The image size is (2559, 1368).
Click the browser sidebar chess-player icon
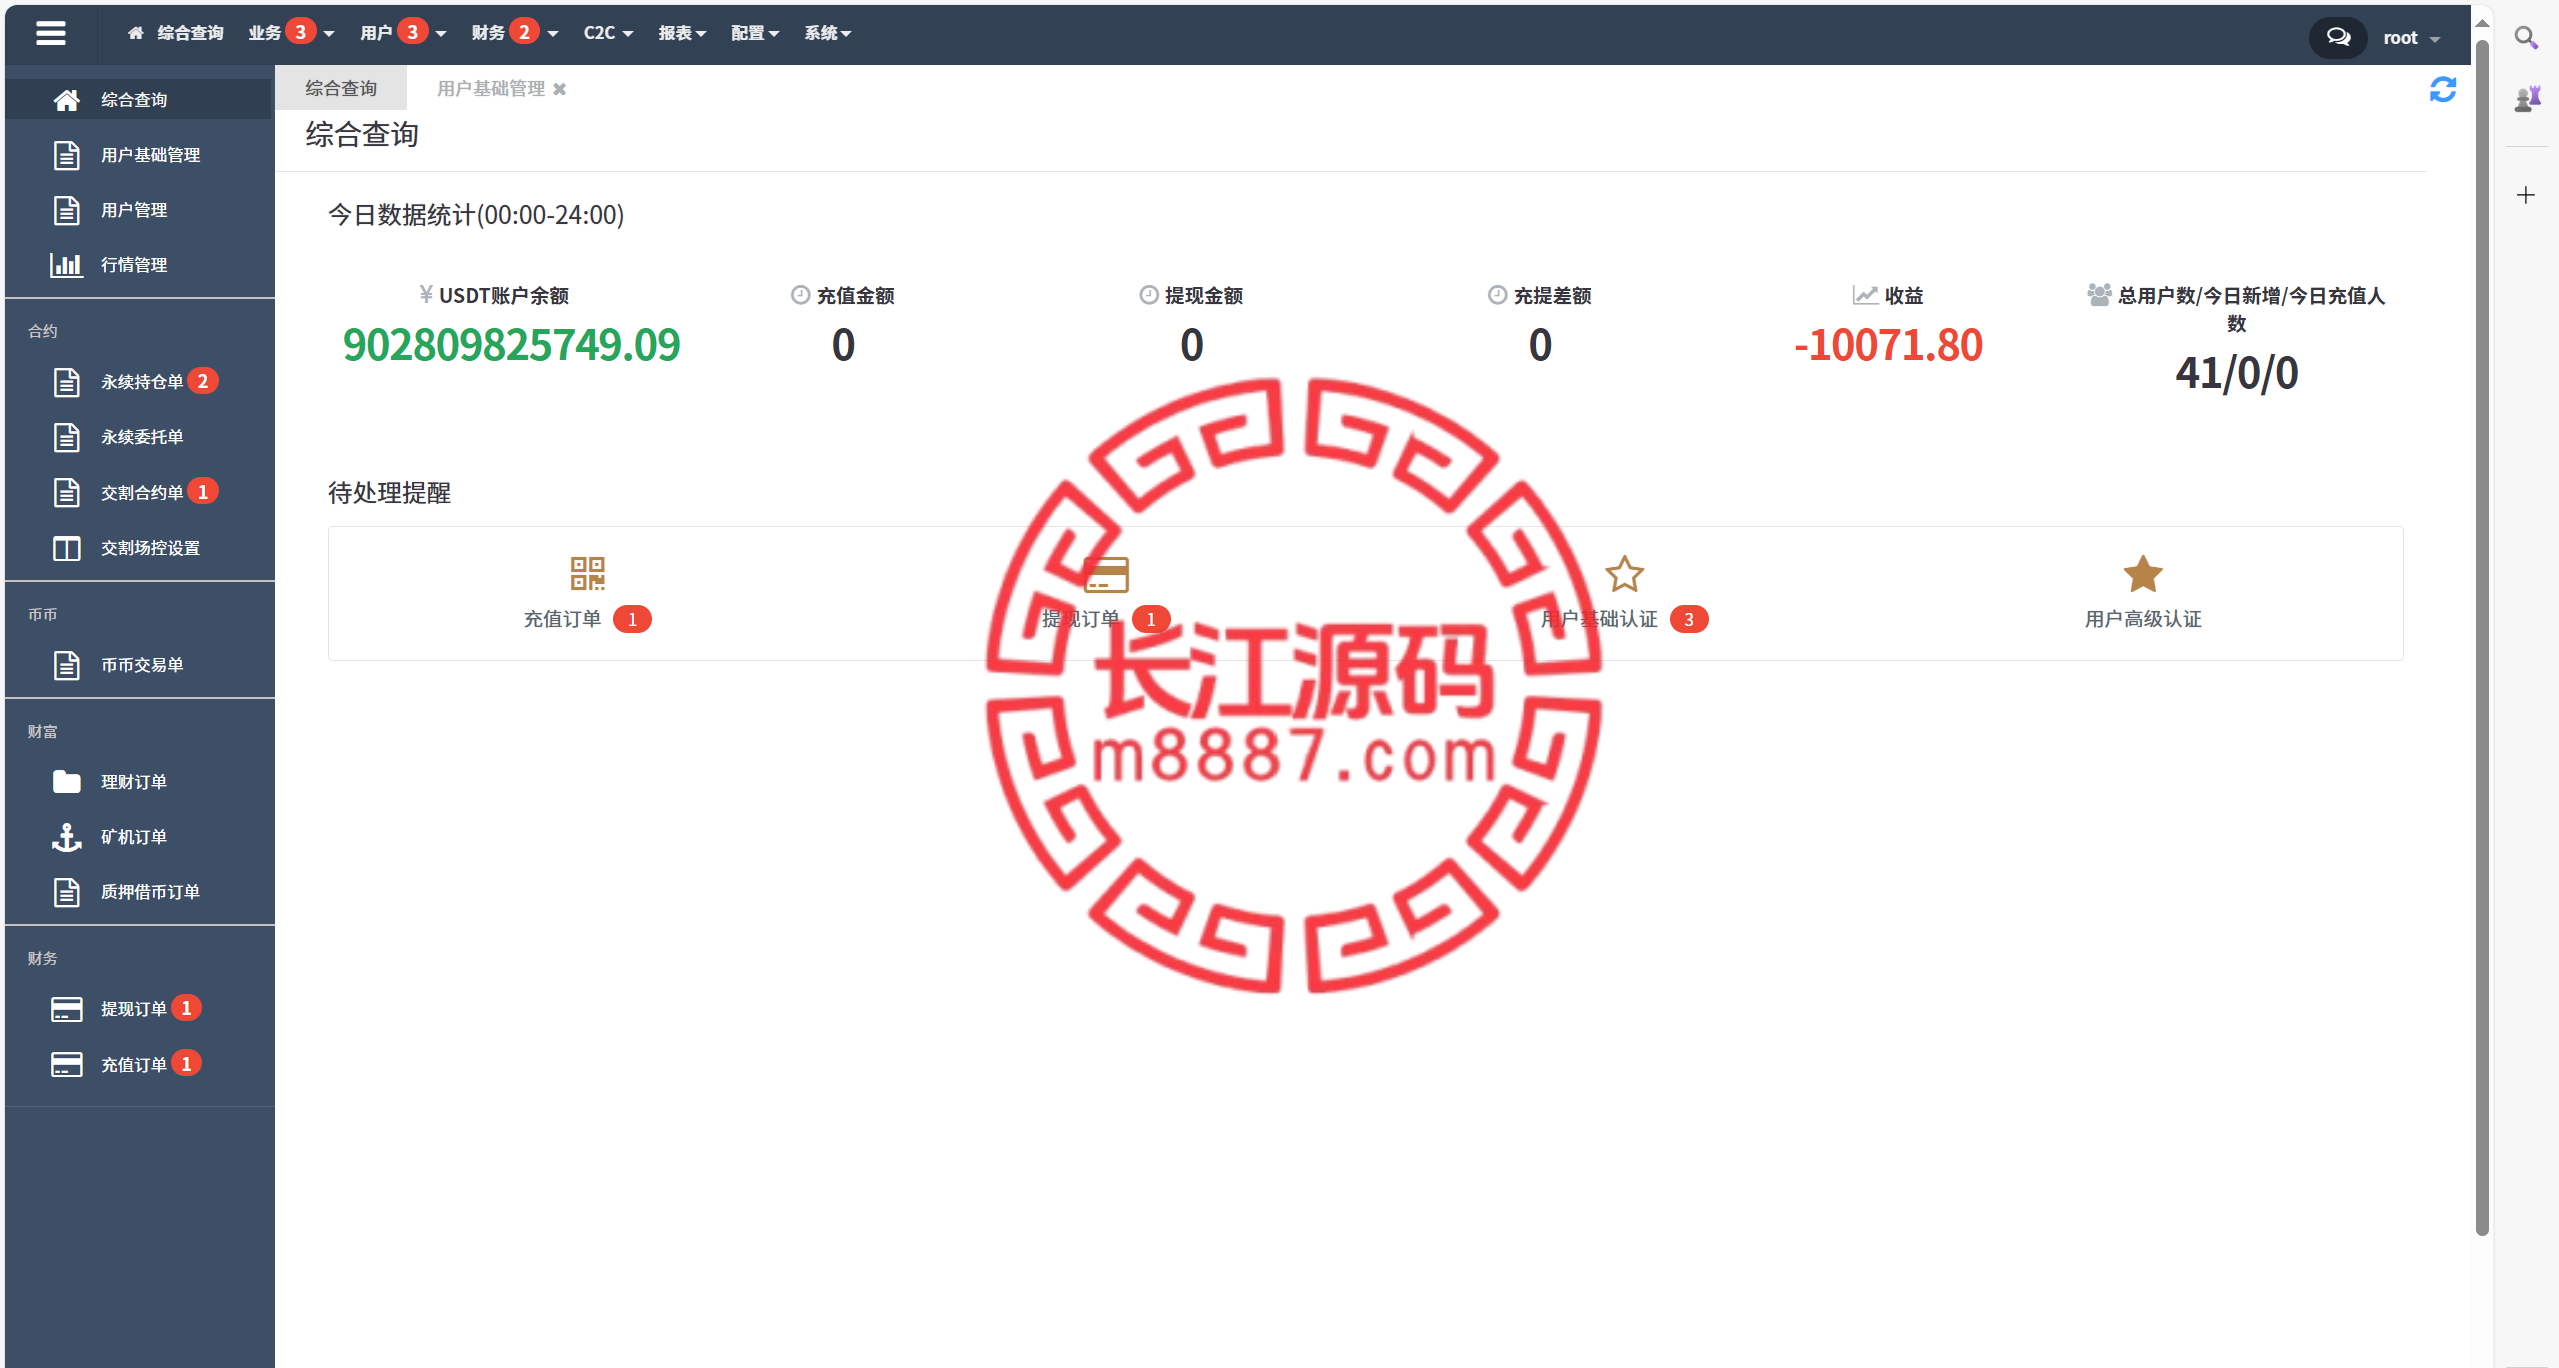tap(2527, 98)
